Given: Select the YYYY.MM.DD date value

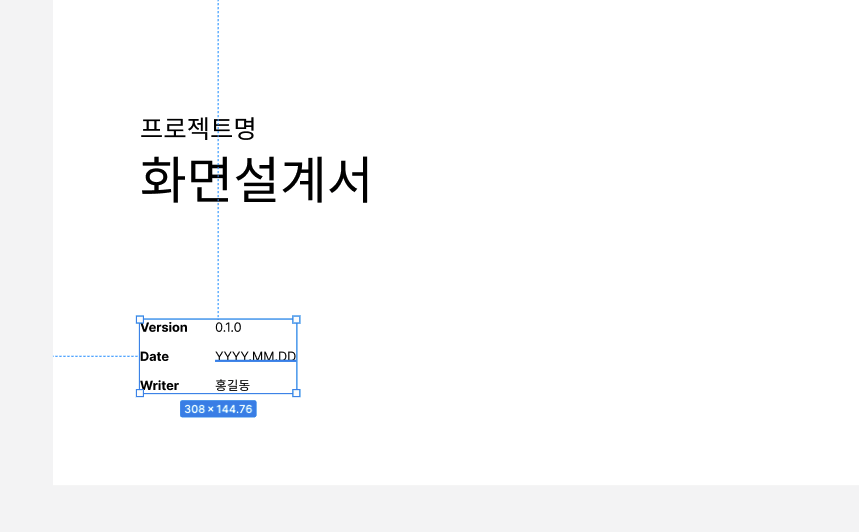Looking at the screenshot, I should (x=256, y=357).
